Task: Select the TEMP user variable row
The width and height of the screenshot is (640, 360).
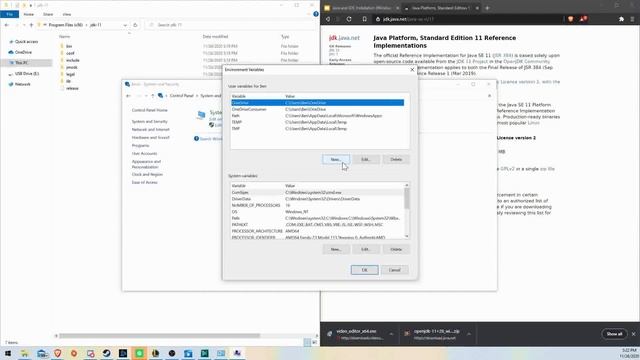Action: (318, 122)
